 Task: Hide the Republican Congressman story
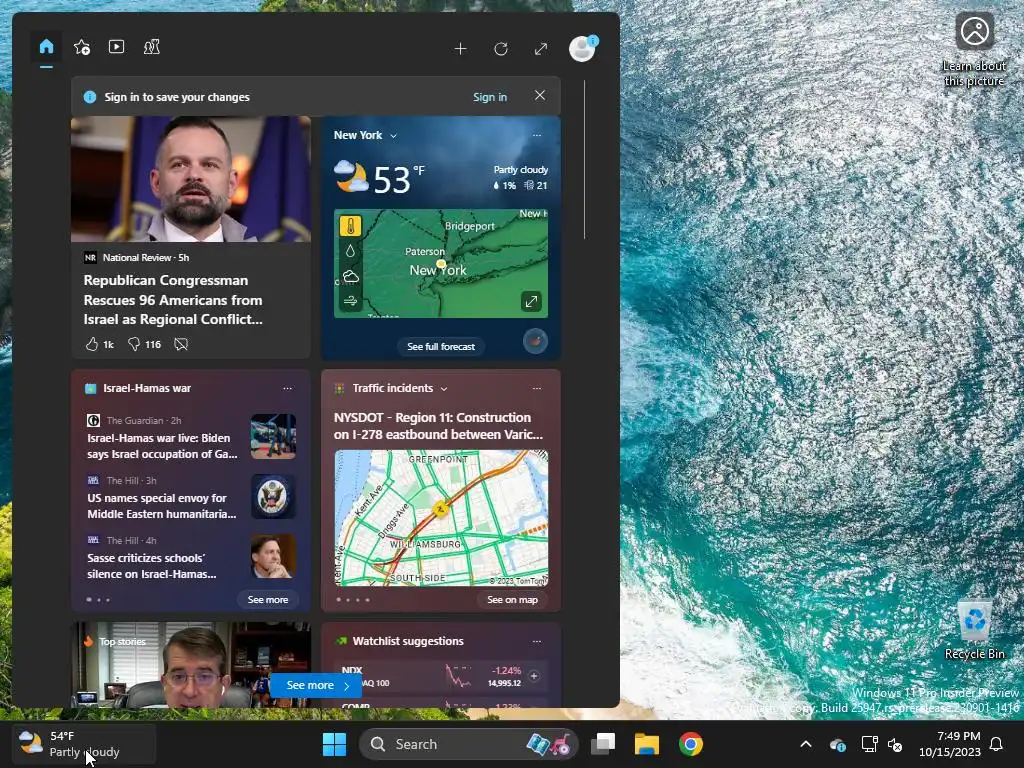coord(181,344)
